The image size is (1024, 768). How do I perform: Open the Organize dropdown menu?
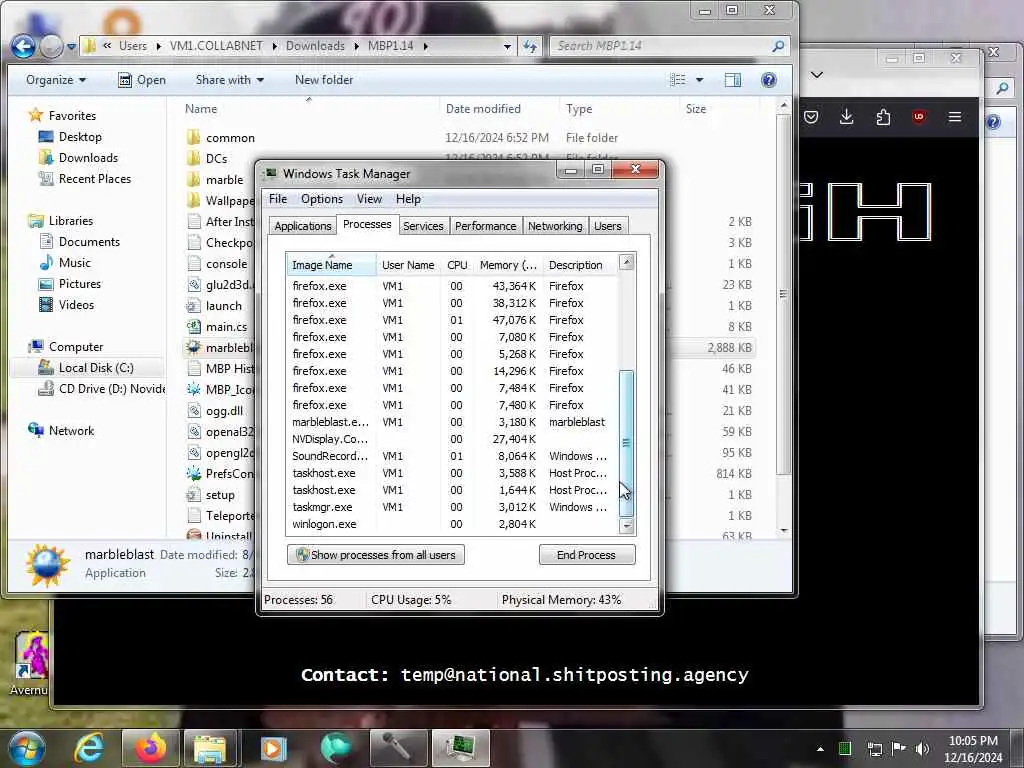tap(56, 80)
